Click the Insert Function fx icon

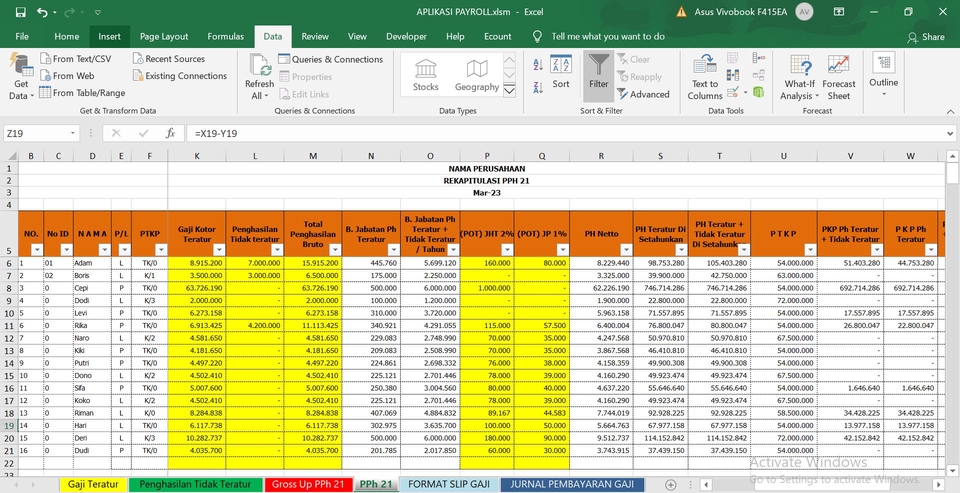tap(171, 134)
